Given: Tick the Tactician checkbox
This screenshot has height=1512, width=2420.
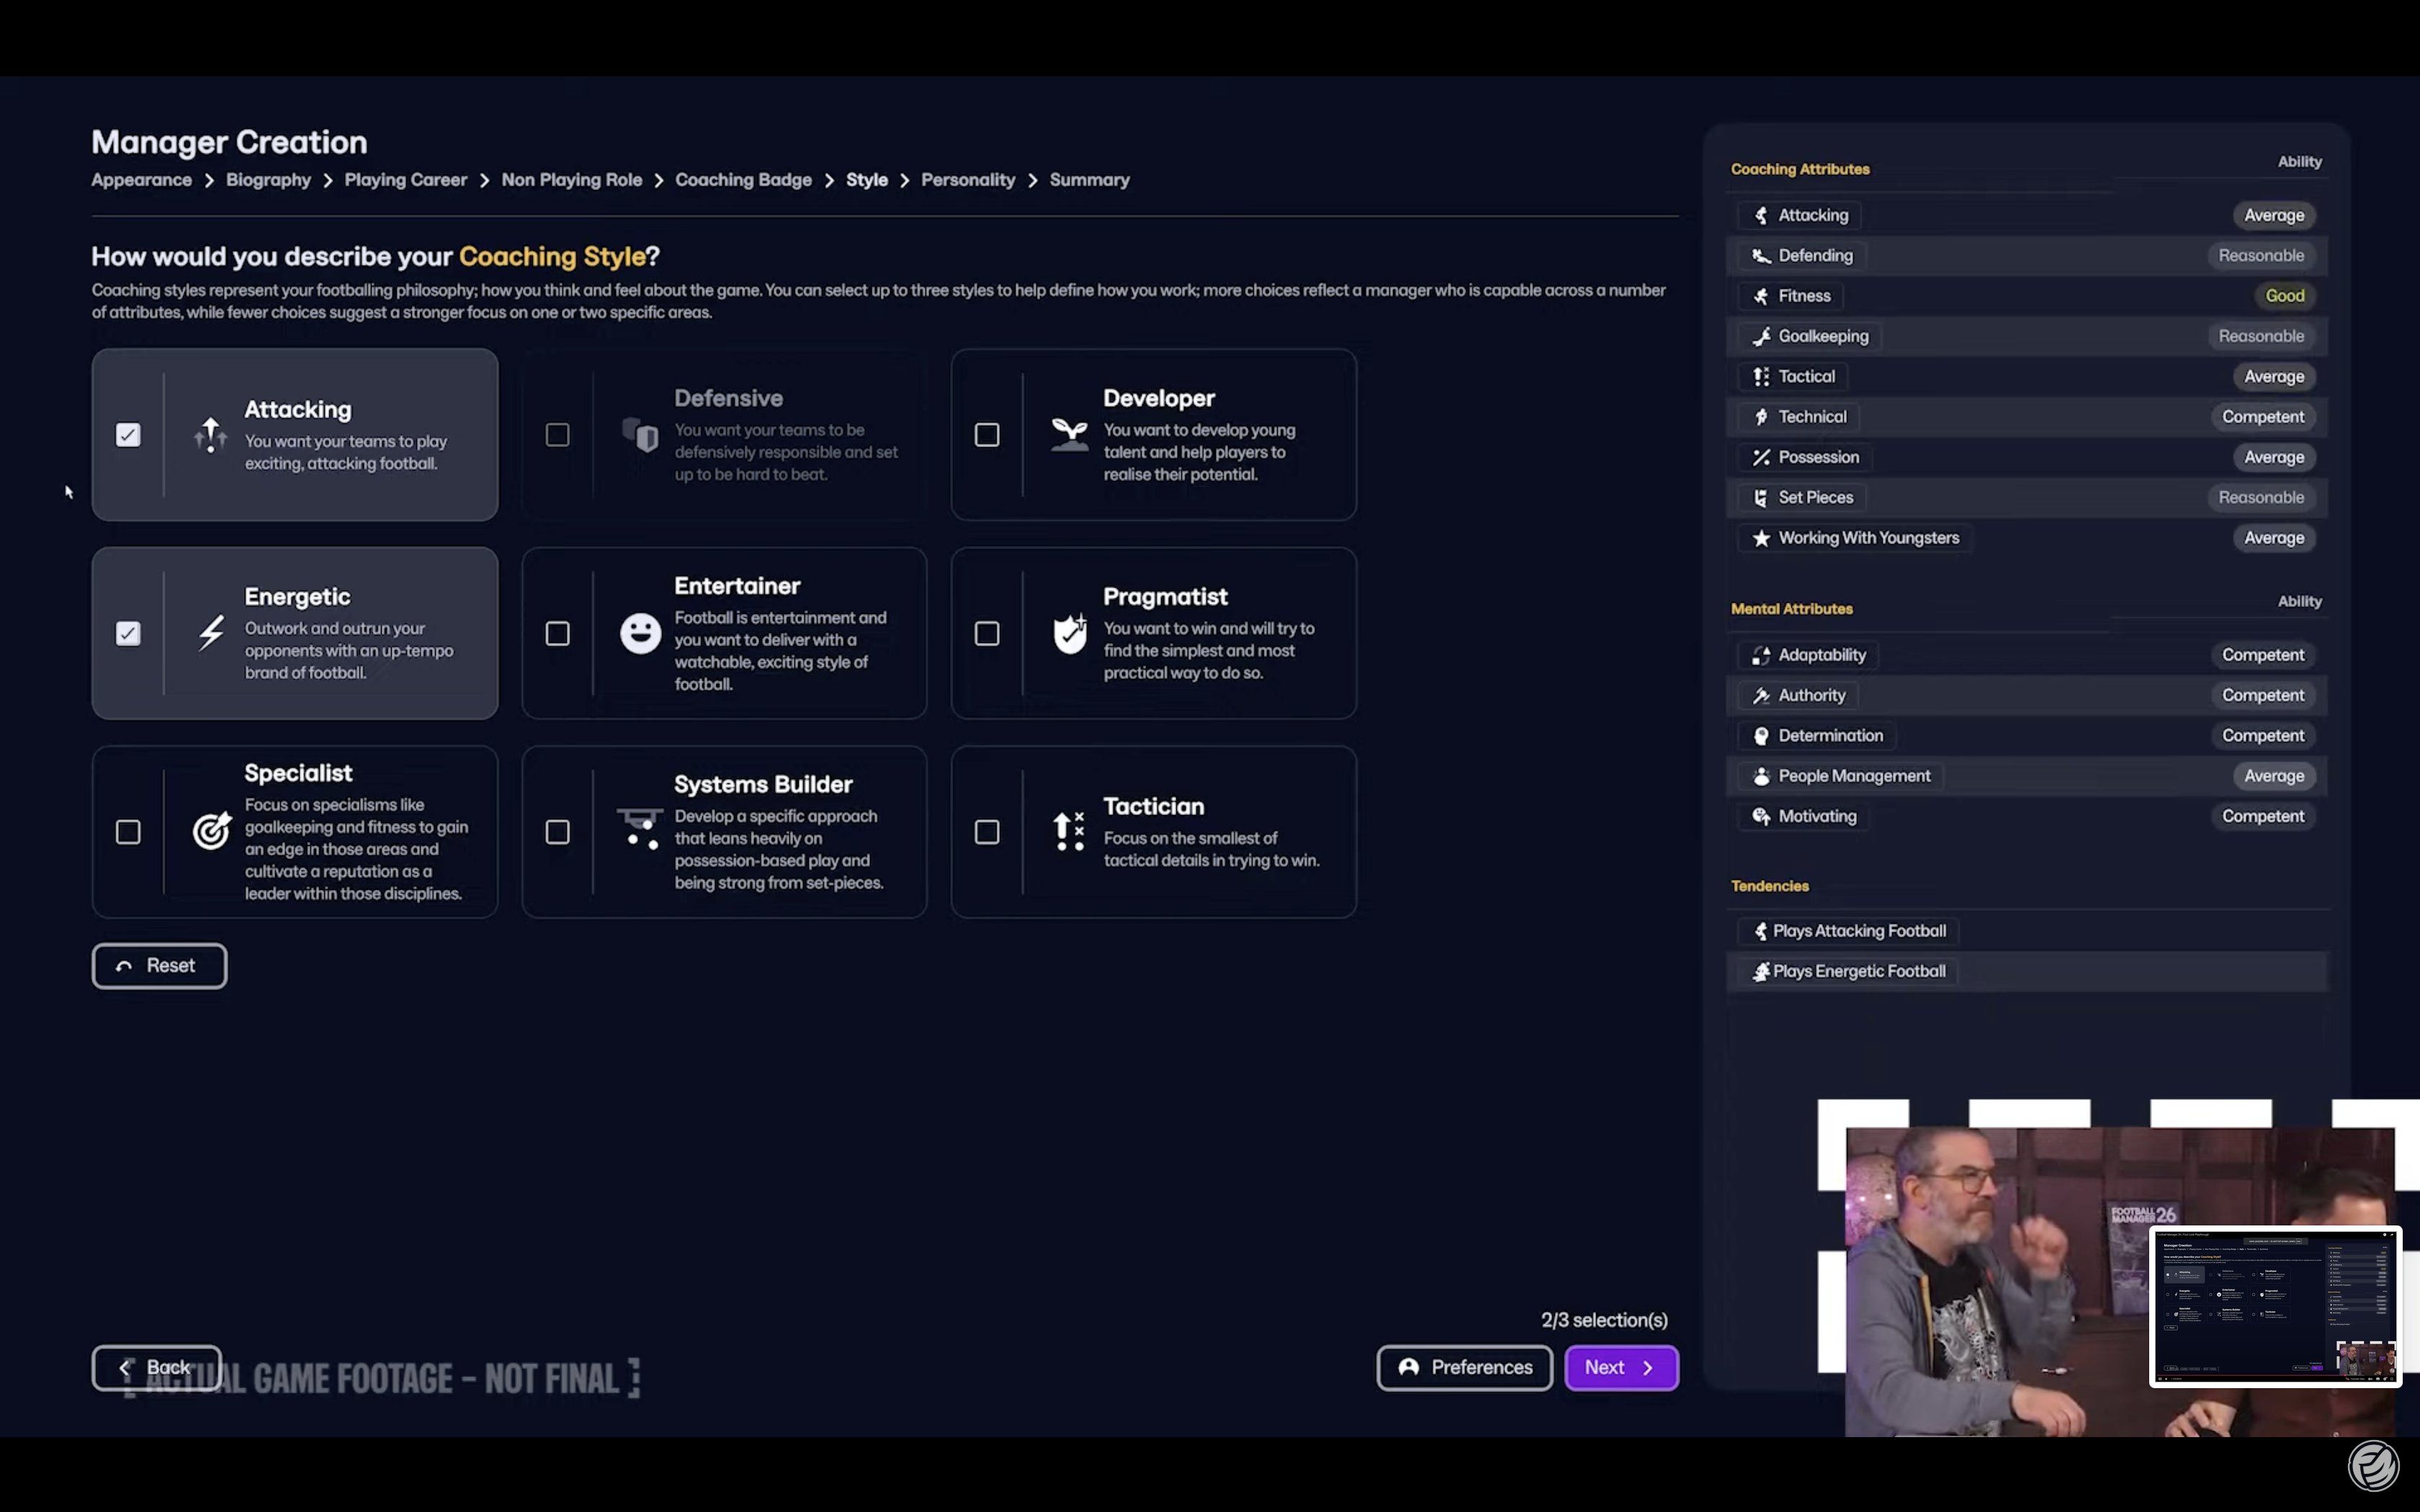Looking at the screenshot, I should (x=987, y=832).
